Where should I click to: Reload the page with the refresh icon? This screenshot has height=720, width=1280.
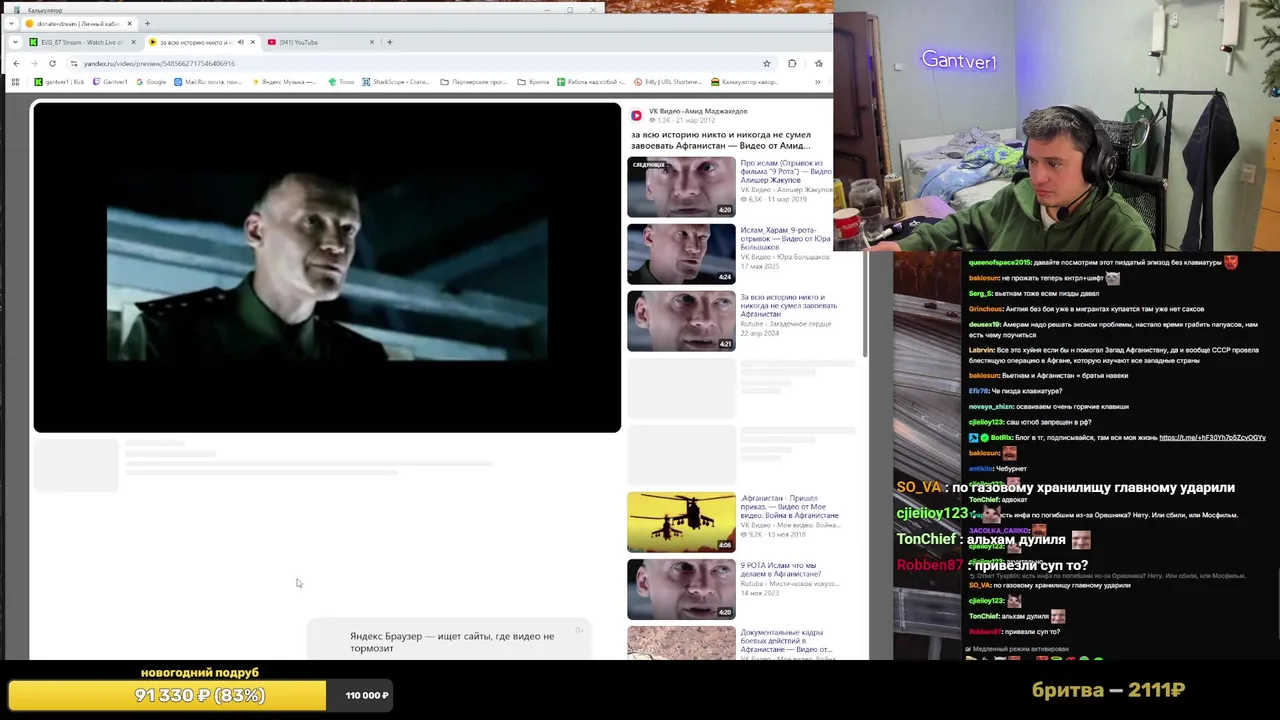pyautogui.click(x=52, y=63)
